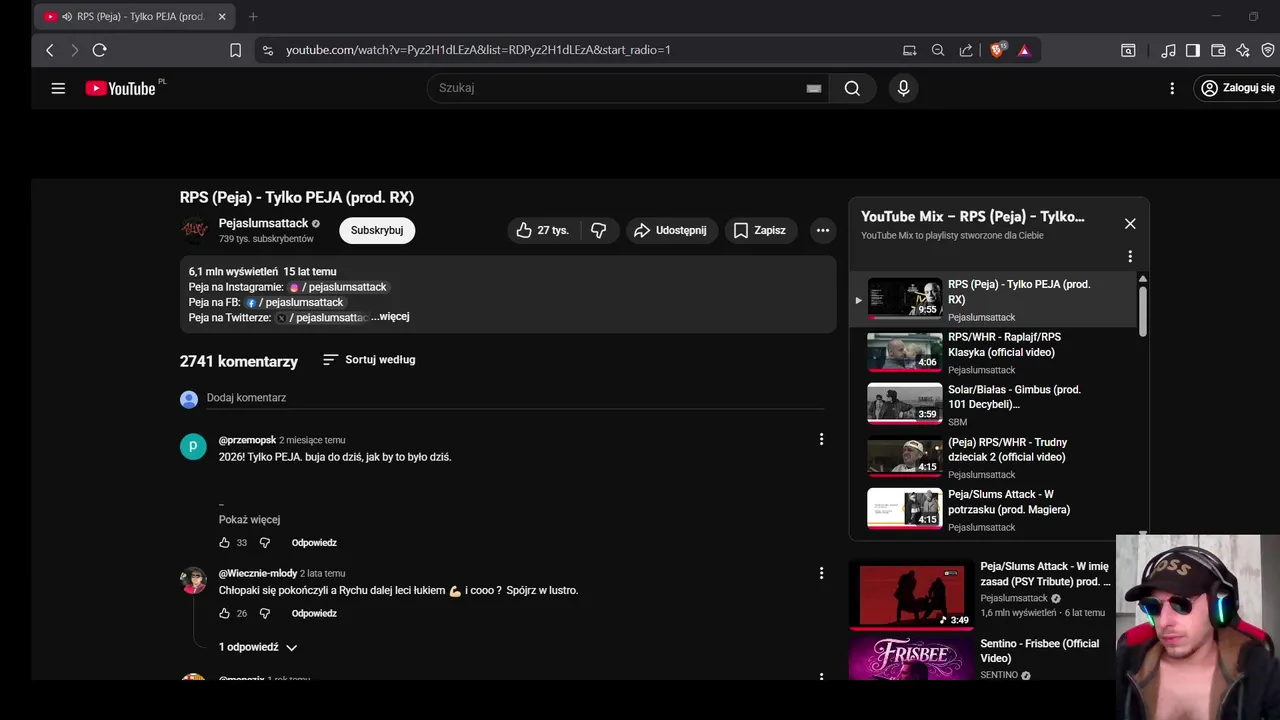Open Brave Shields lion icon
The width and height of the screenshot is (1280, 720).
point(997,50)
